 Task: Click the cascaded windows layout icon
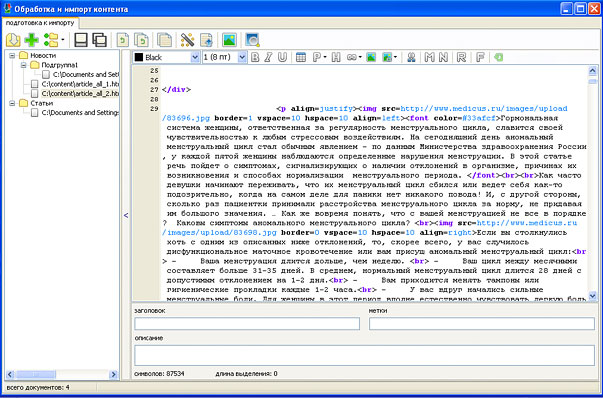click(99, 40)
